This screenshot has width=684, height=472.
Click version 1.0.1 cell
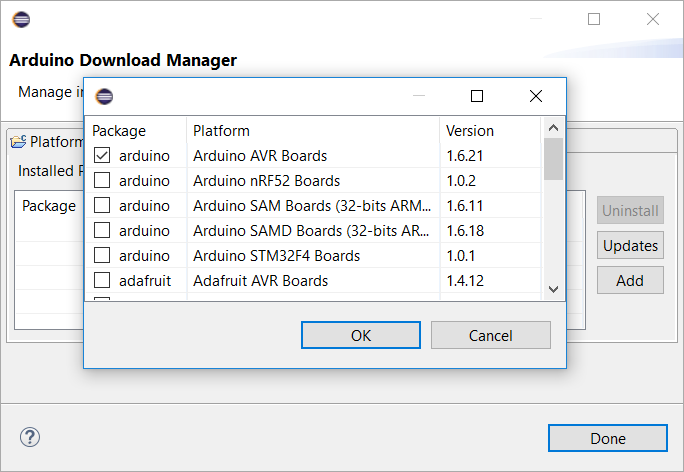point(461,256)
